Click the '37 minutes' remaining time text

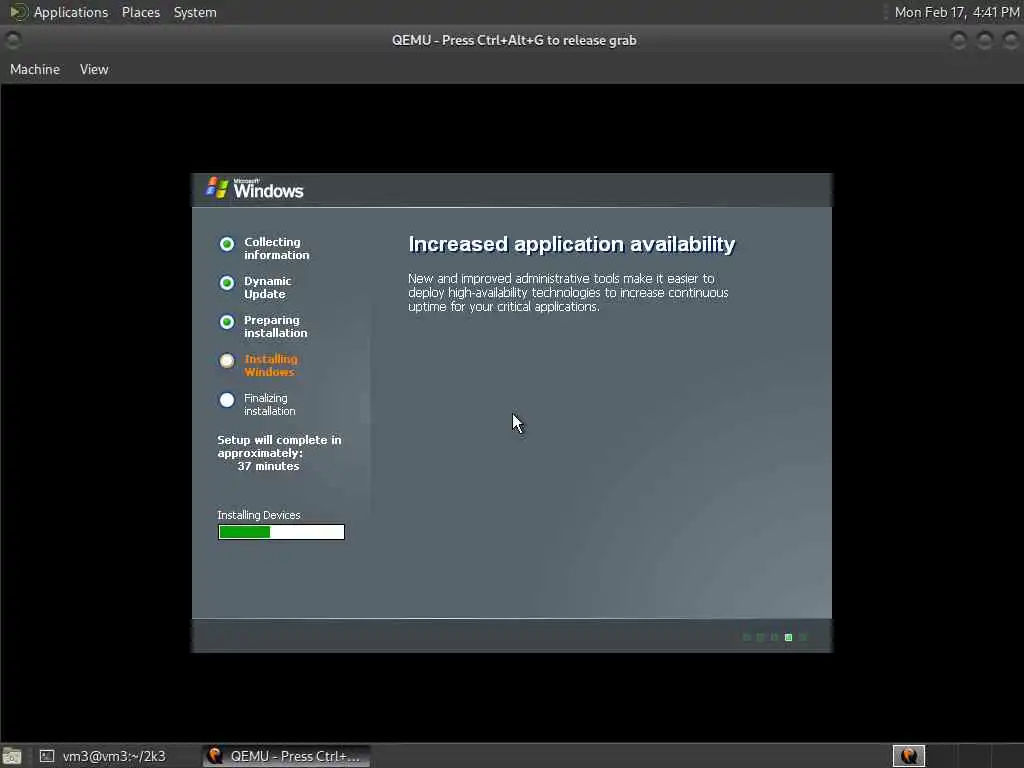click(x=268, y=466)
